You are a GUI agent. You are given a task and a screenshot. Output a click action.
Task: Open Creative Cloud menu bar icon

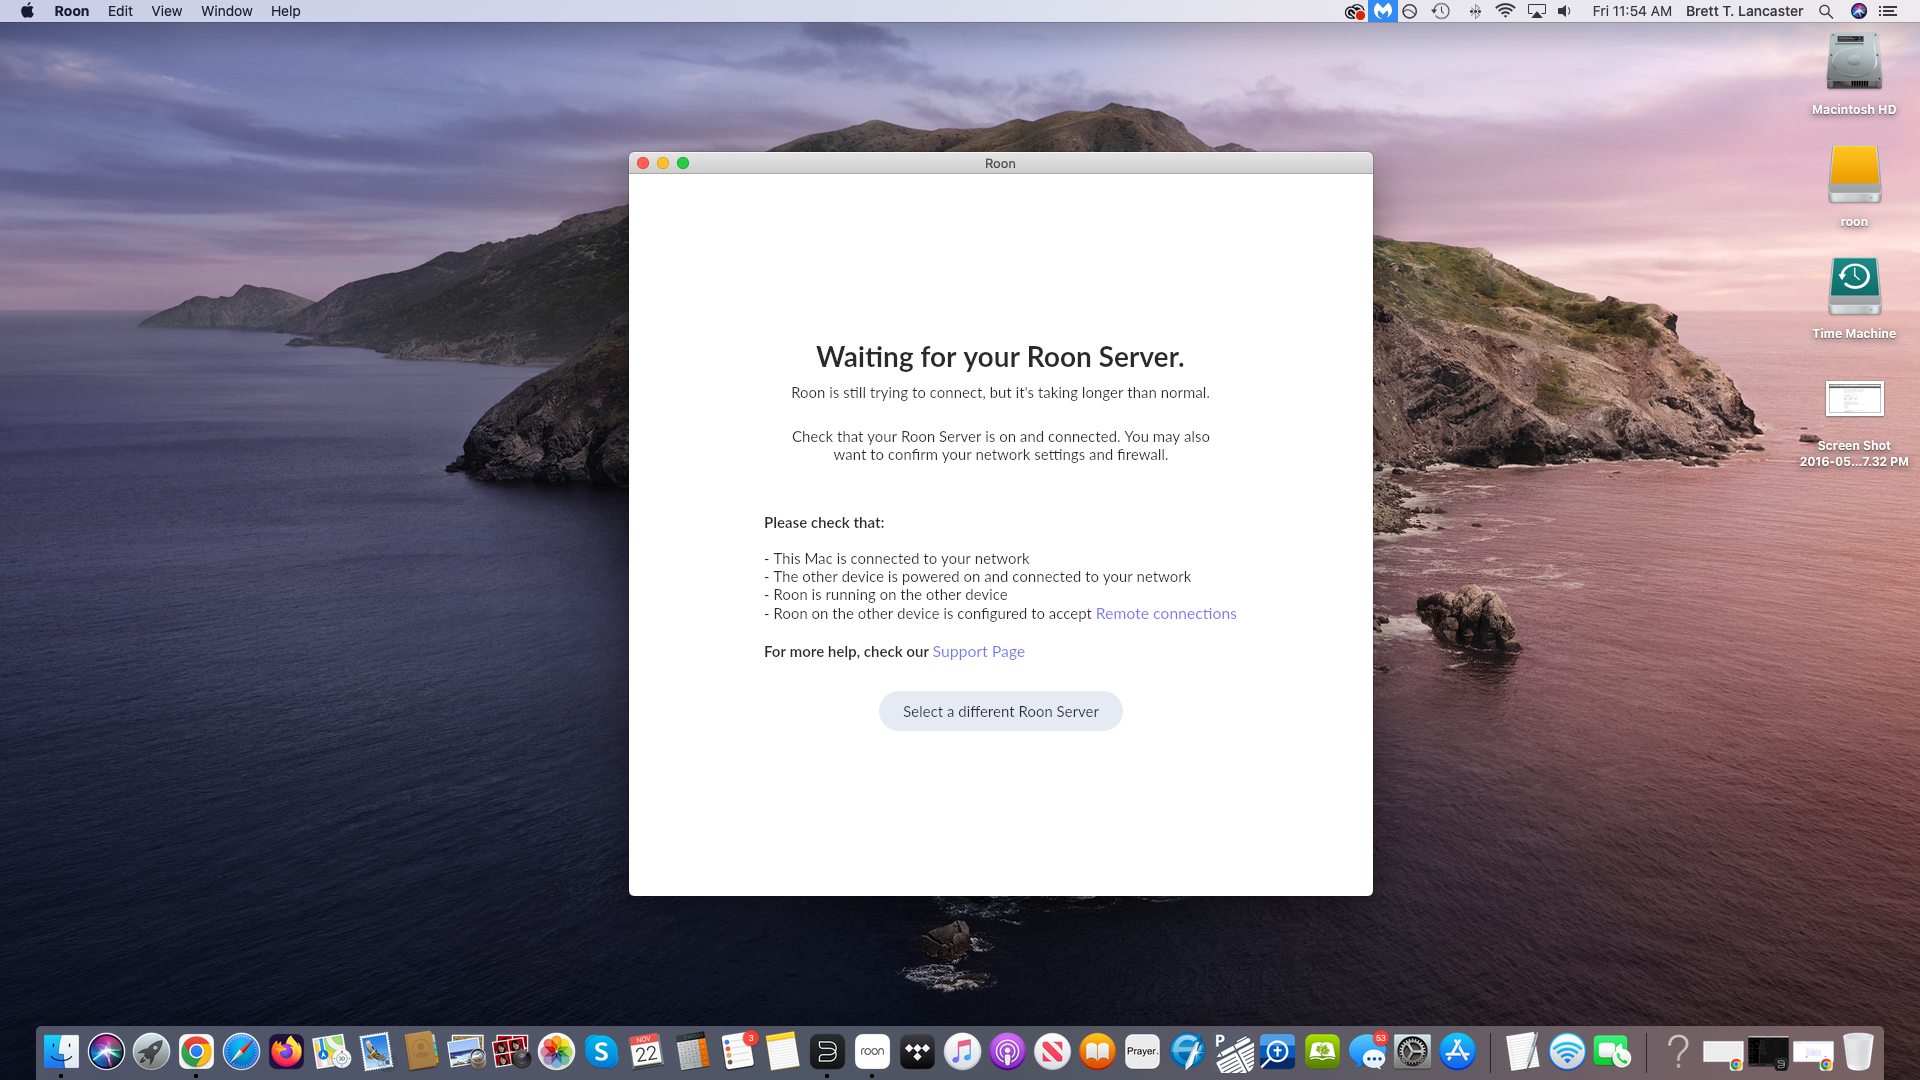pos(1354,11)
